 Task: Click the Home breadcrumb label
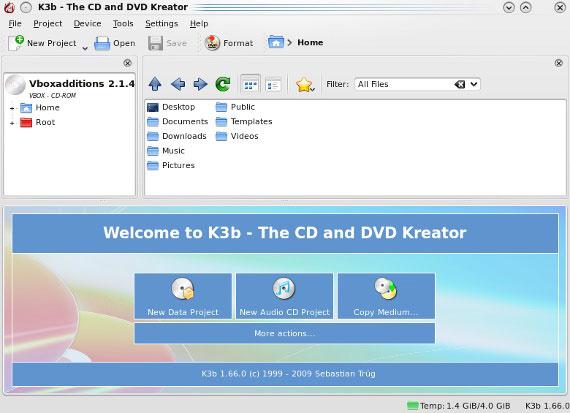(310, 43)
